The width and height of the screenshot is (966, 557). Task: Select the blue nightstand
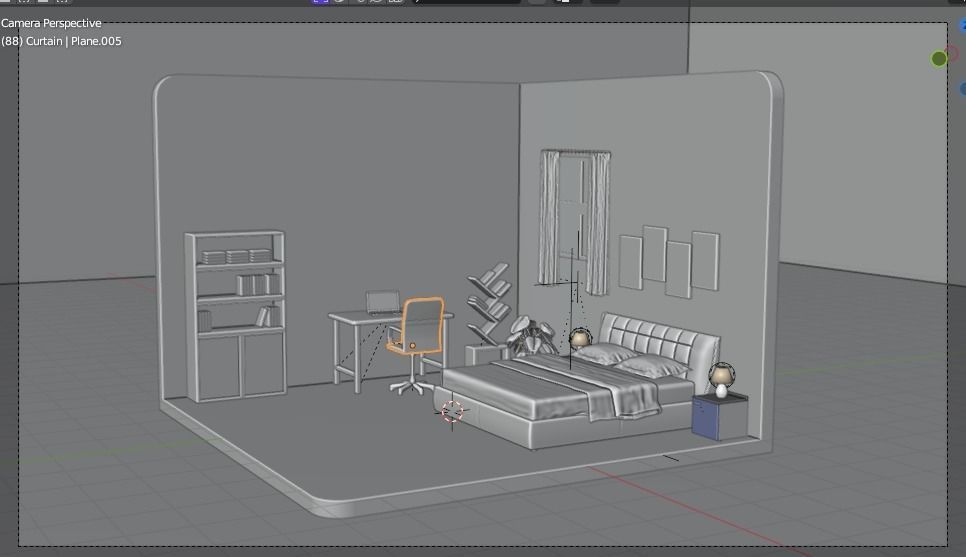click(x=720, y=416)
